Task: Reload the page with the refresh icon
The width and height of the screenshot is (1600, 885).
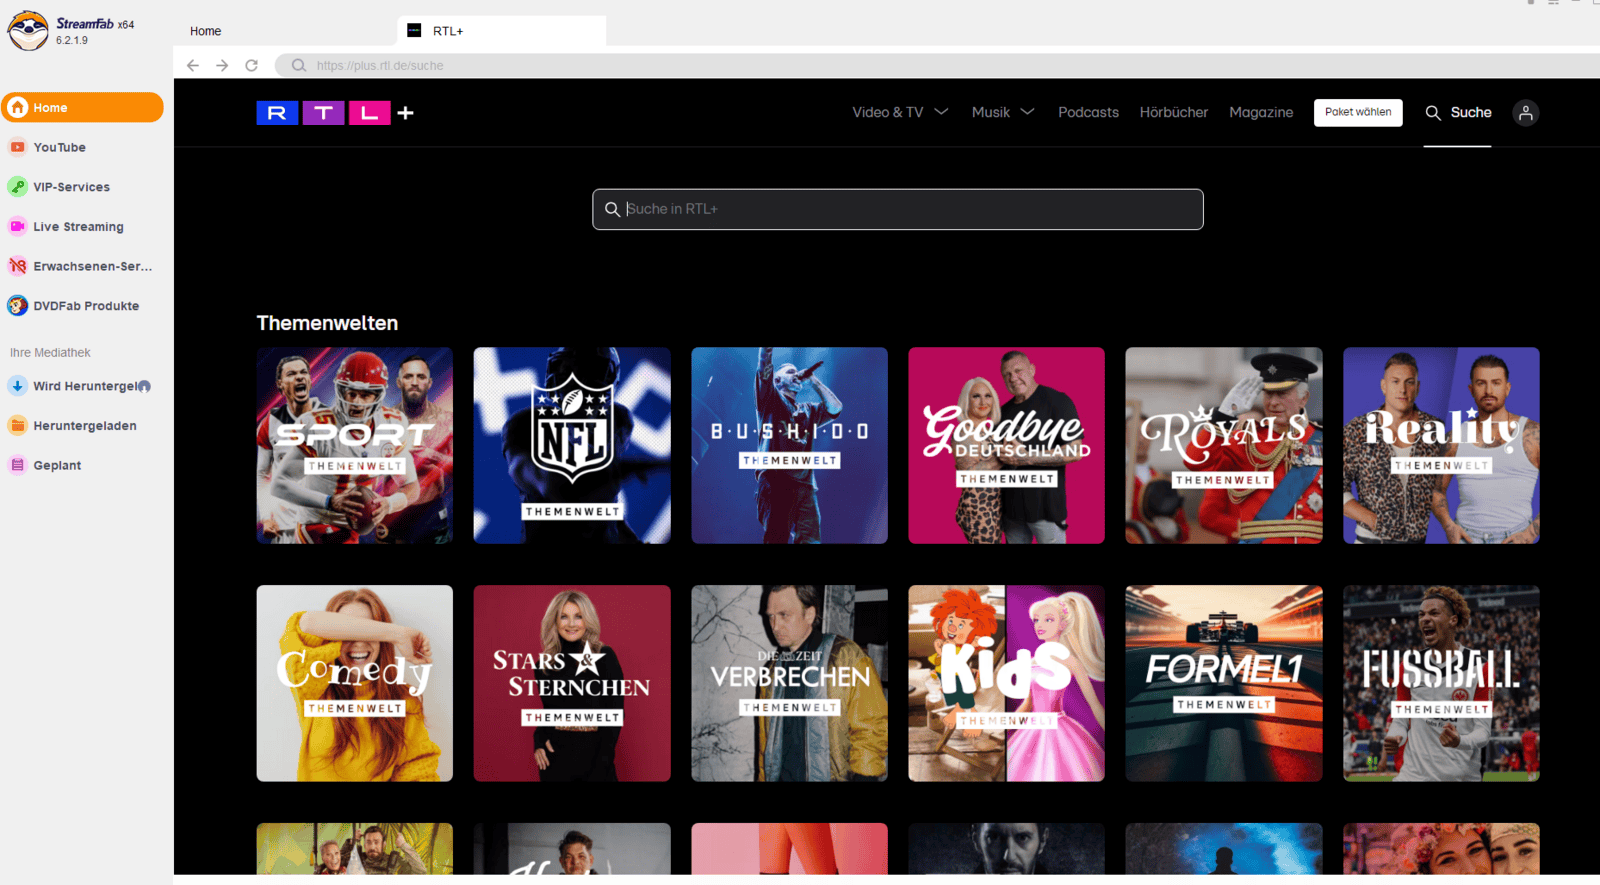Action: click(252, 65)
